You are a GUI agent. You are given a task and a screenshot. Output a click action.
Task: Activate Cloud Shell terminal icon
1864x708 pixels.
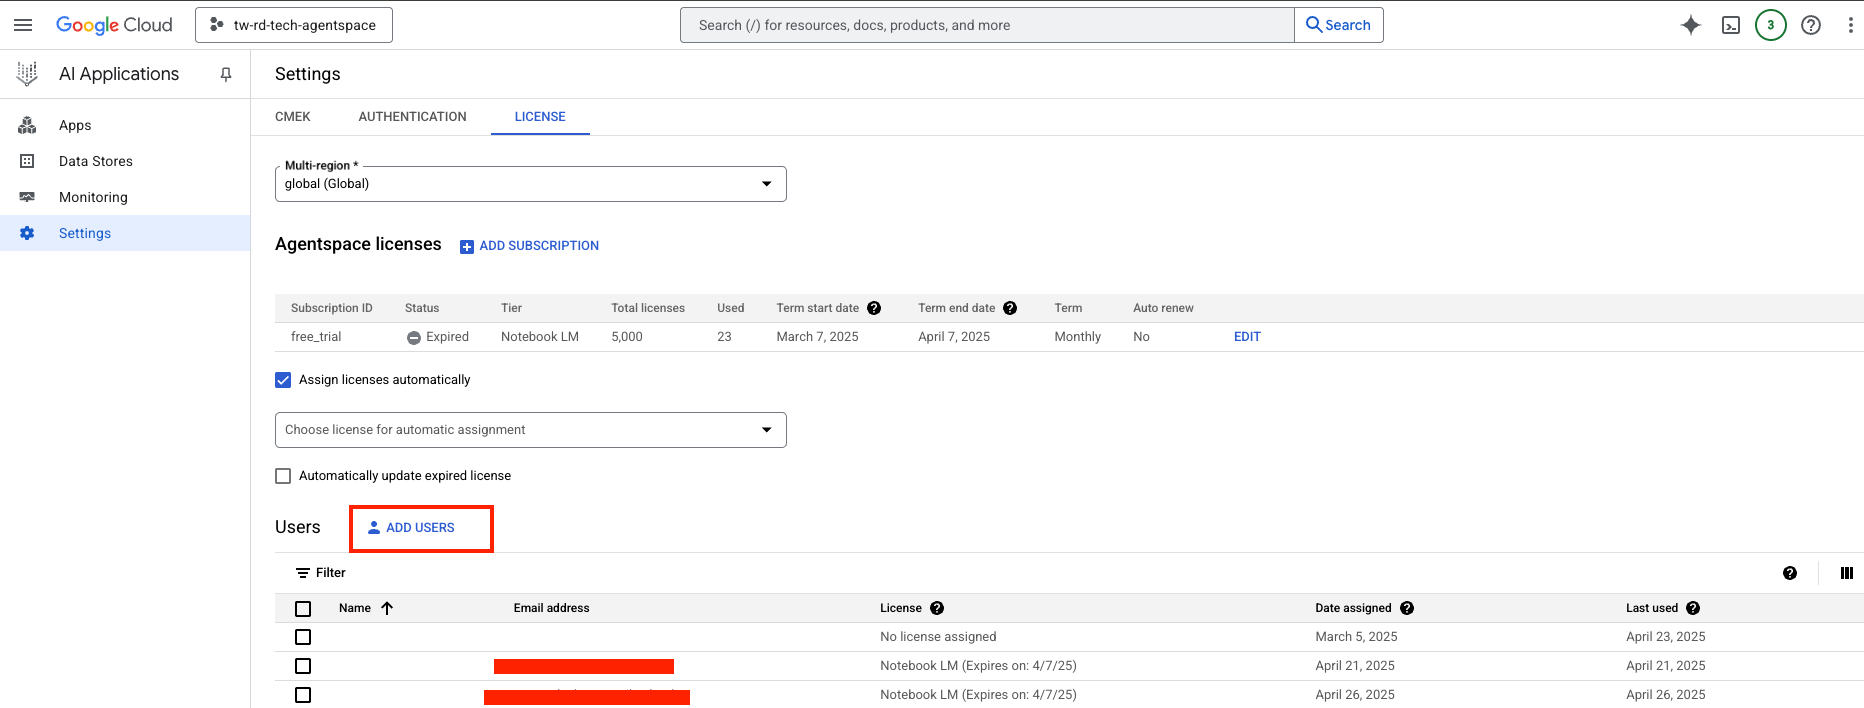point(1730,25)
